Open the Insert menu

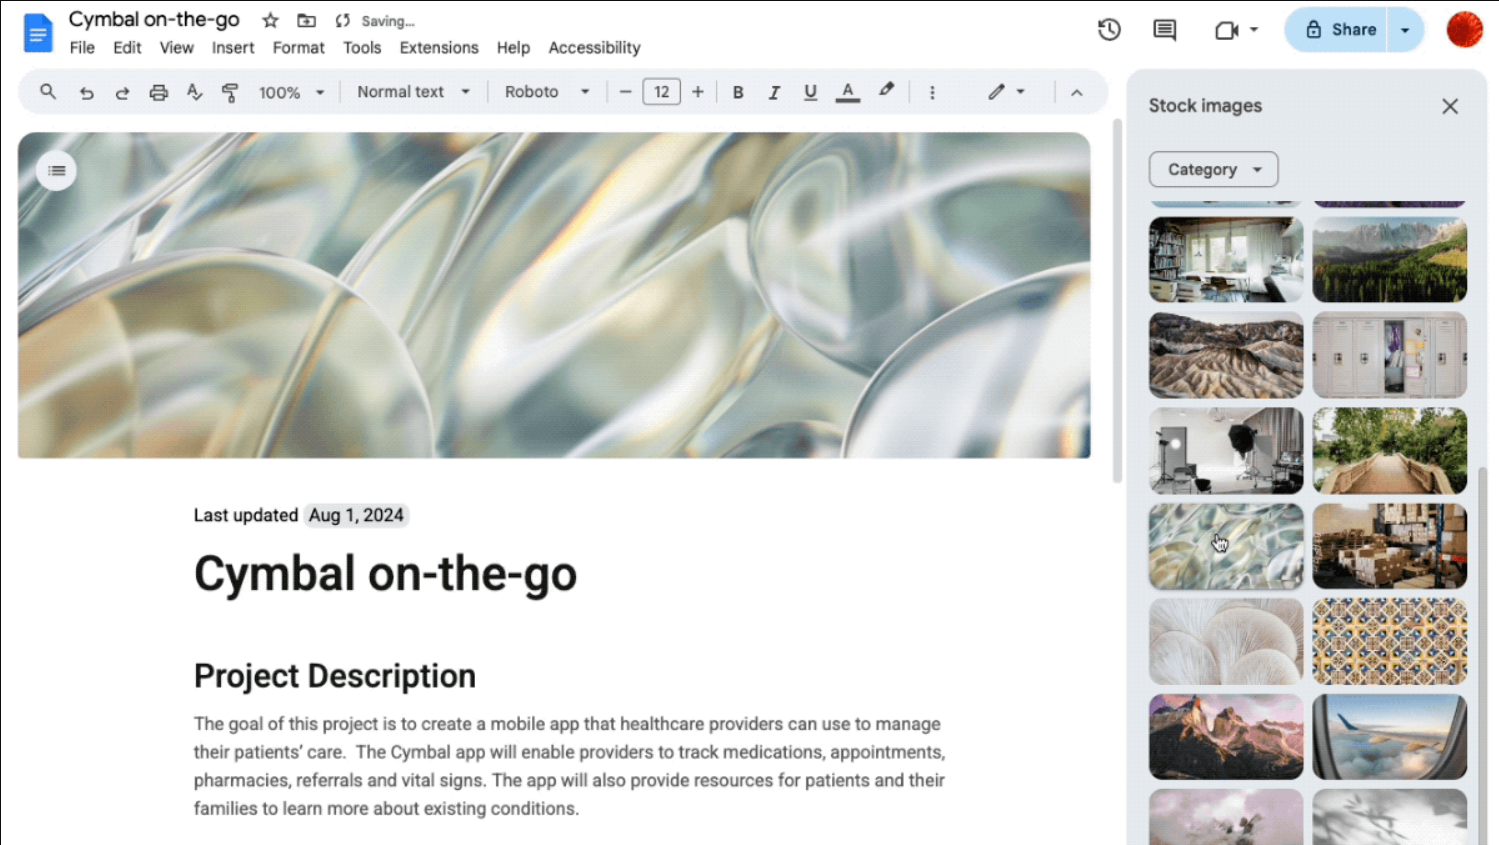pos(233,47)
